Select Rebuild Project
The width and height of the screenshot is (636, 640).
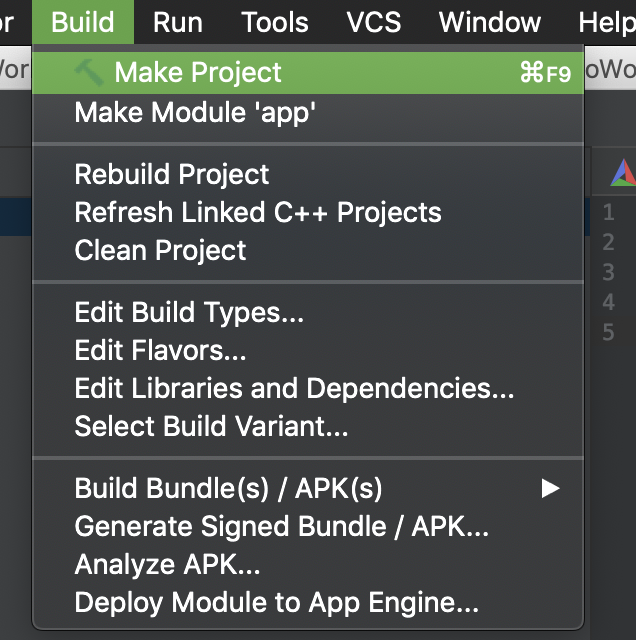click(x=172, y=175)
